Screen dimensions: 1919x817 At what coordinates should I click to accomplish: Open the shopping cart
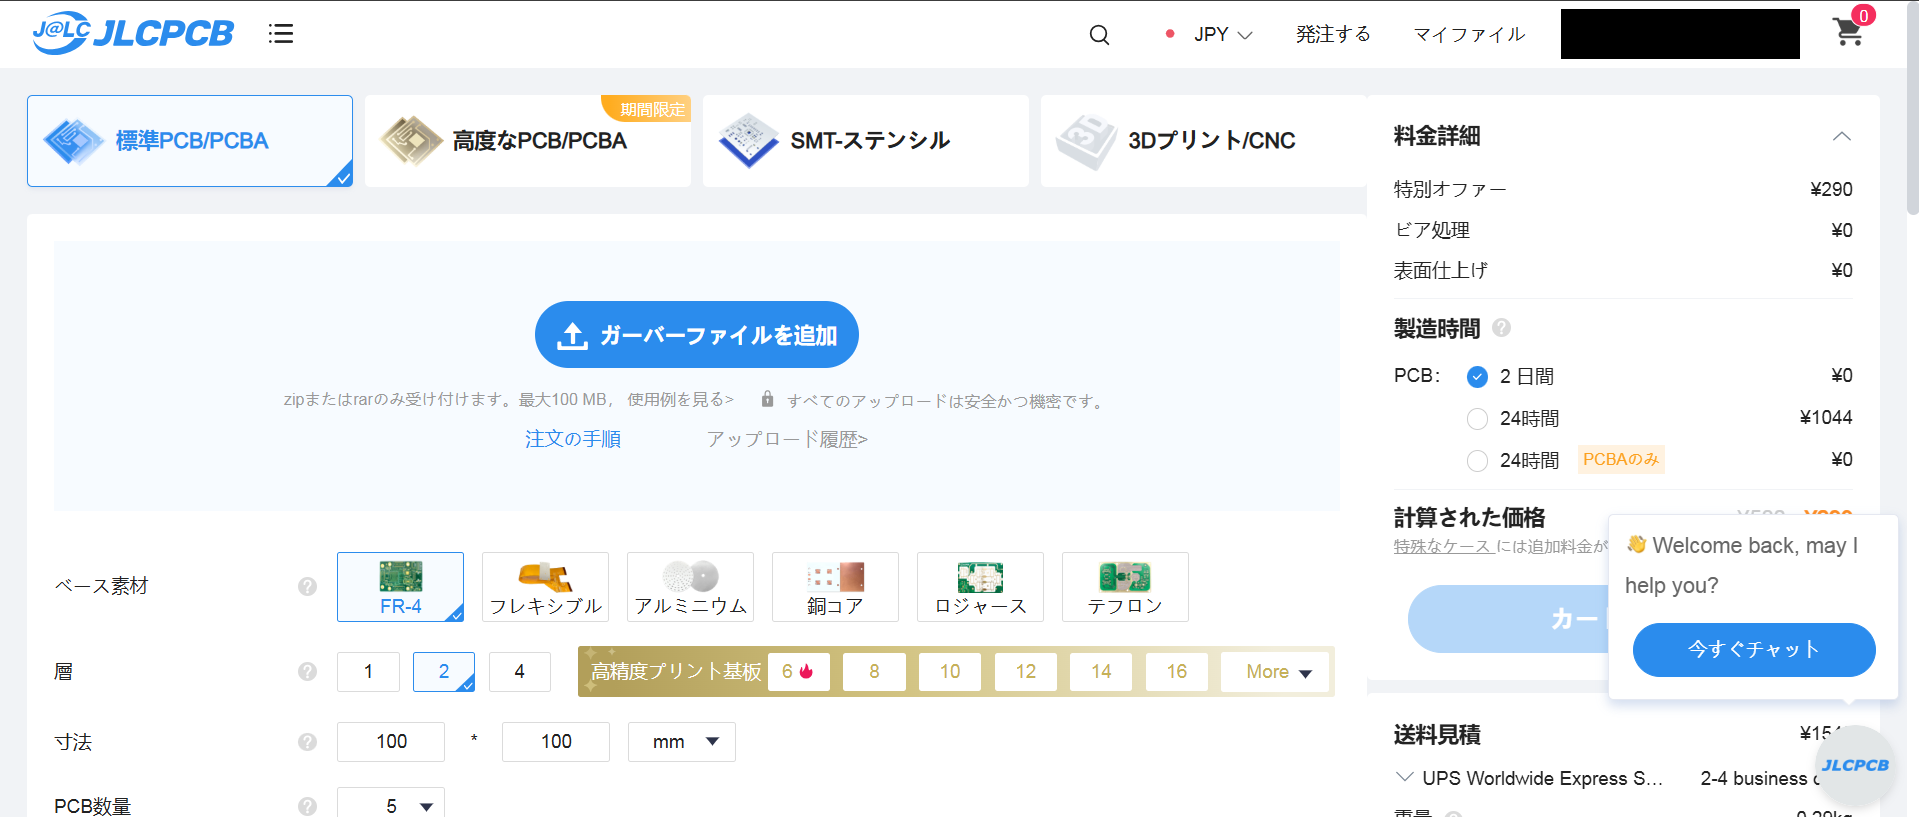1848,33
